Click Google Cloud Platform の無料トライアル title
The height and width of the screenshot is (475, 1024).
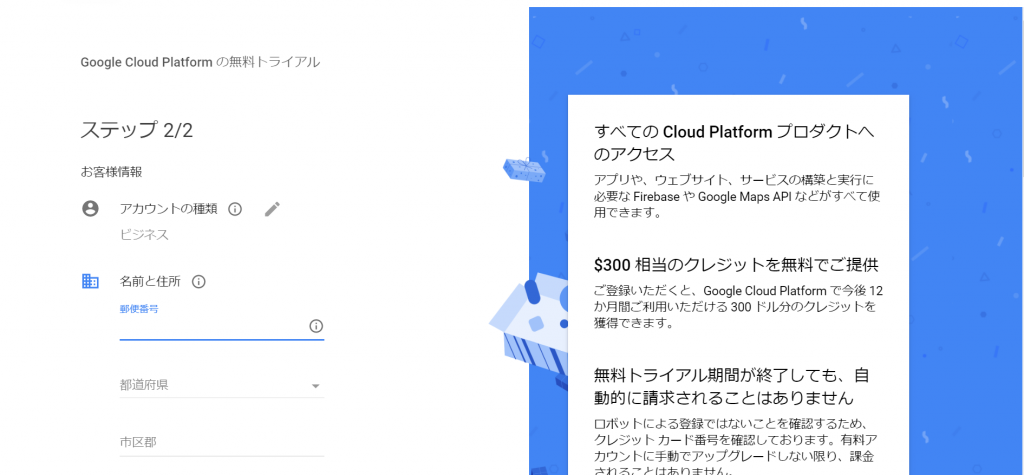pyautogui.click(x=200, y=63)
